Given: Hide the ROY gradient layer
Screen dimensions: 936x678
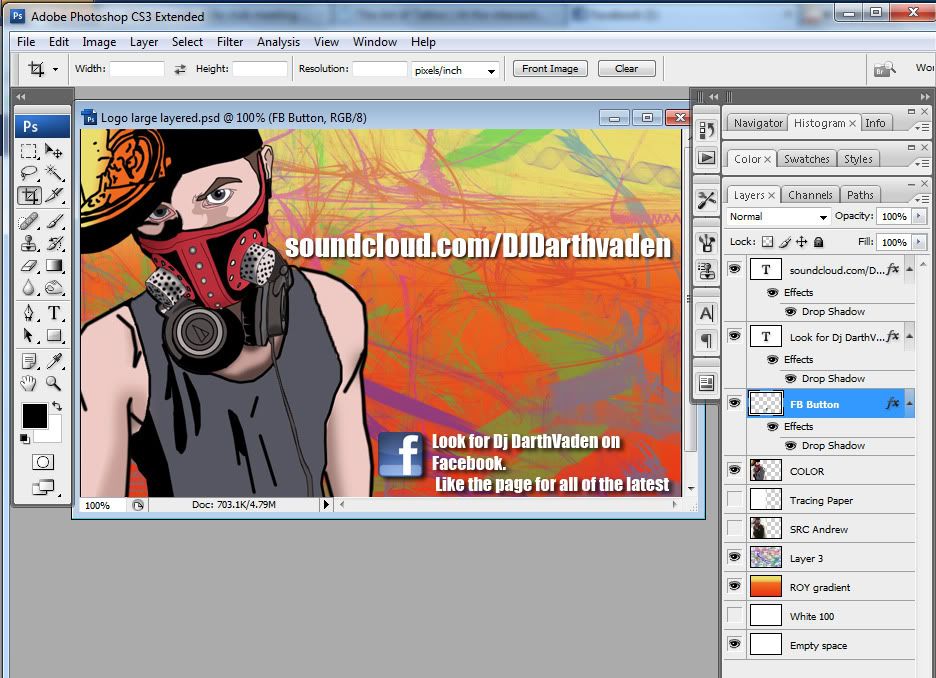Looking at the screenshot, I should pyautogui.click(x=735, y=586).
